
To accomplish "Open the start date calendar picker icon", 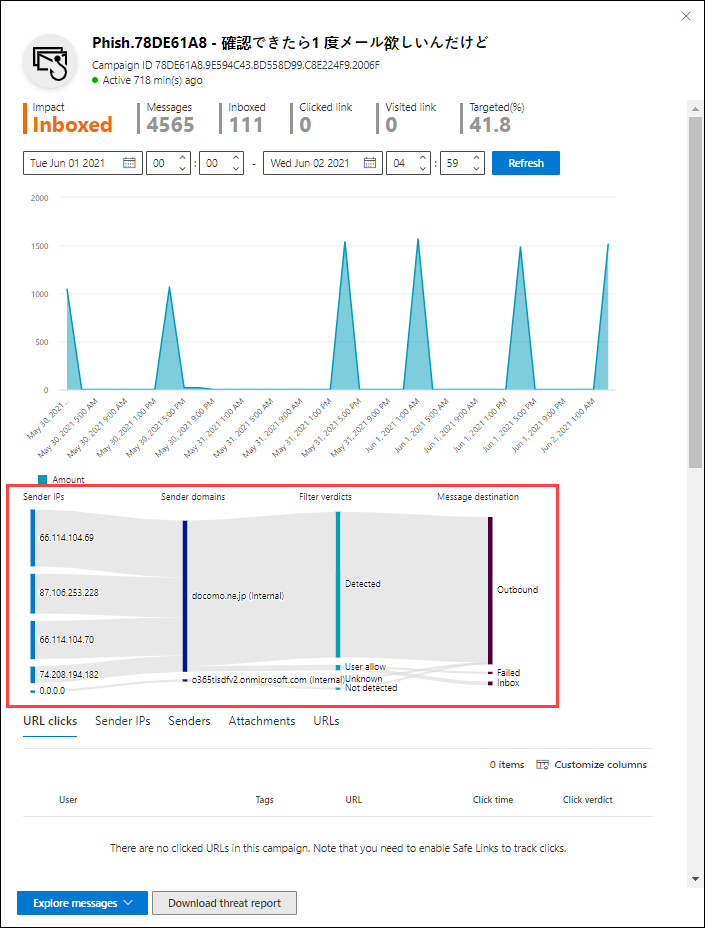I will [x=129, y=163].
